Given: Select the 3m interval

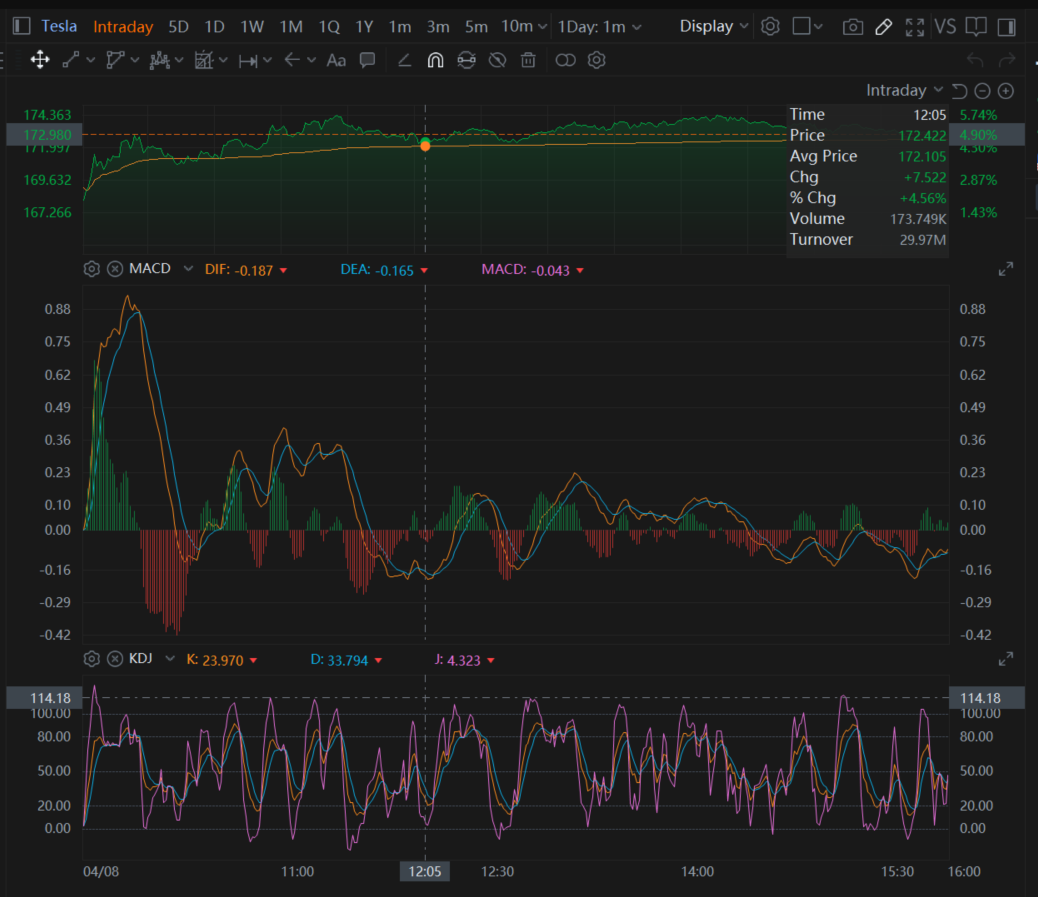Looking at the screenshot, I should (x=438, y=27).
